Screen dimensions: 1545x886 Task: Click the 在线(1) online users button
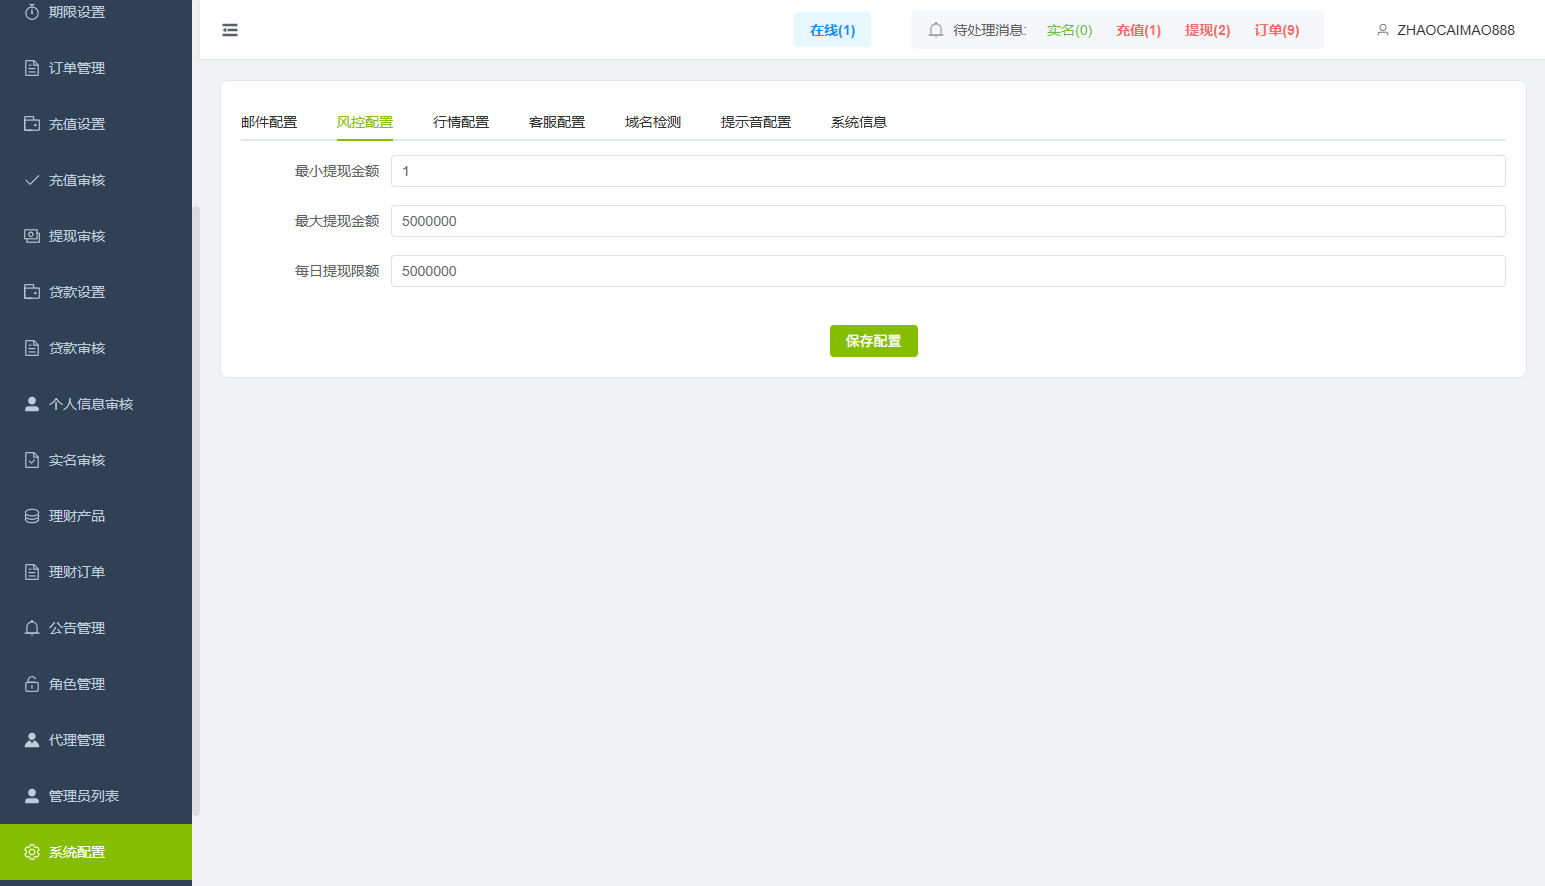[x=832, y=30]
